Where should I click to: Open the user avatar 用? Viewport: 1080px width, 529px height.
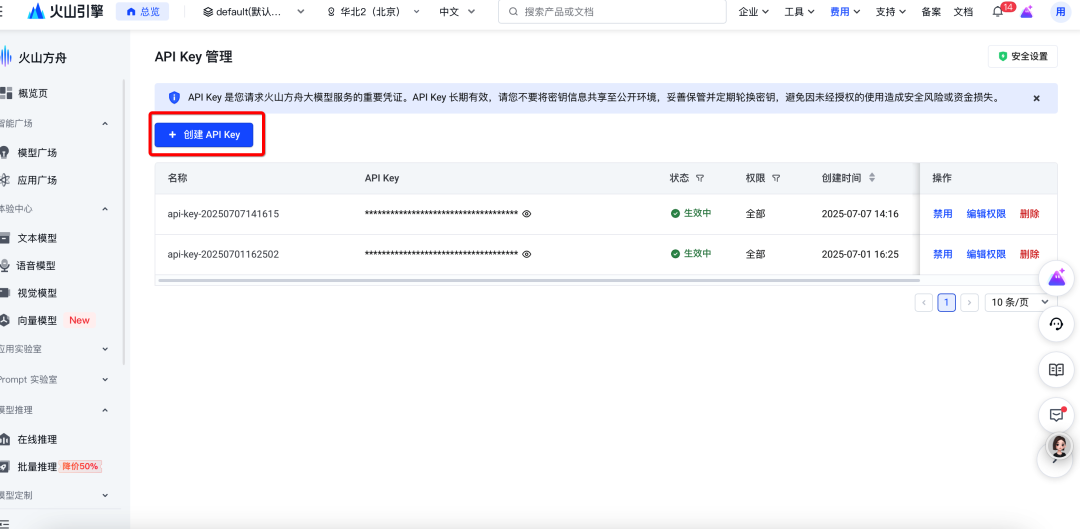click(x=1061, y=12)
